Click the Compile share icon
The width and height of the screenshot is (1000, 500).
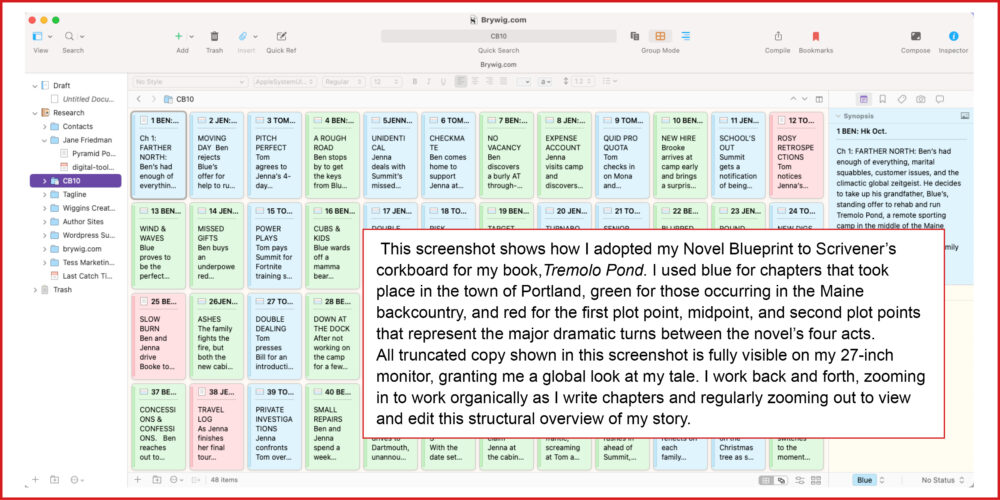(x=778, y=36)
